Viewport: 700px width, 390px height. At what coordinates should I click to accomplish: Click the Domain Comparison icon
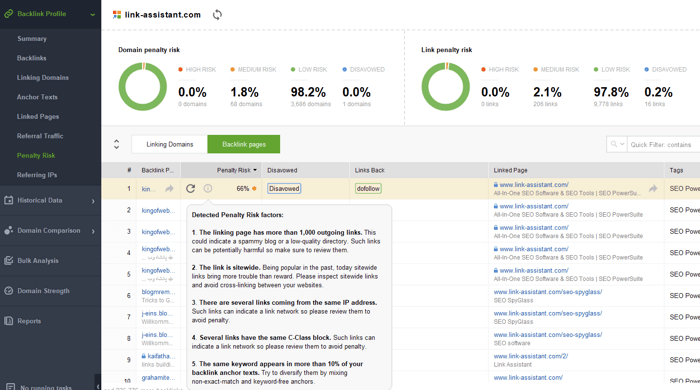tap(8, 231)
